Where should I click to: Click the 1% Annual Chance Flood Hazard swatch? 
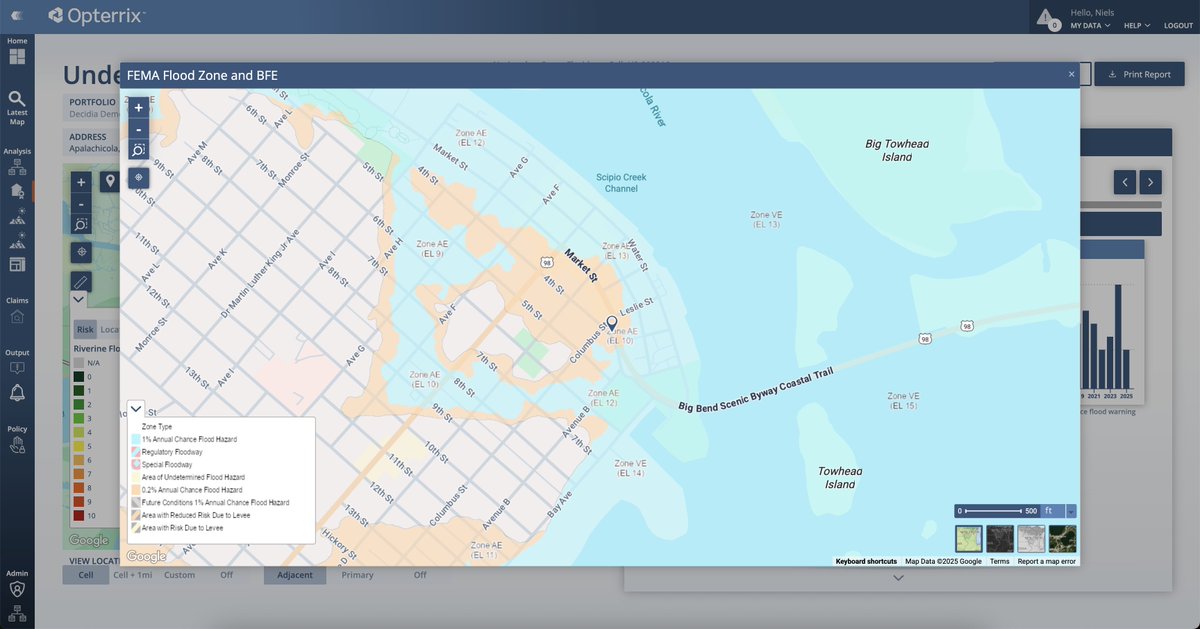(x=136, y=439)
